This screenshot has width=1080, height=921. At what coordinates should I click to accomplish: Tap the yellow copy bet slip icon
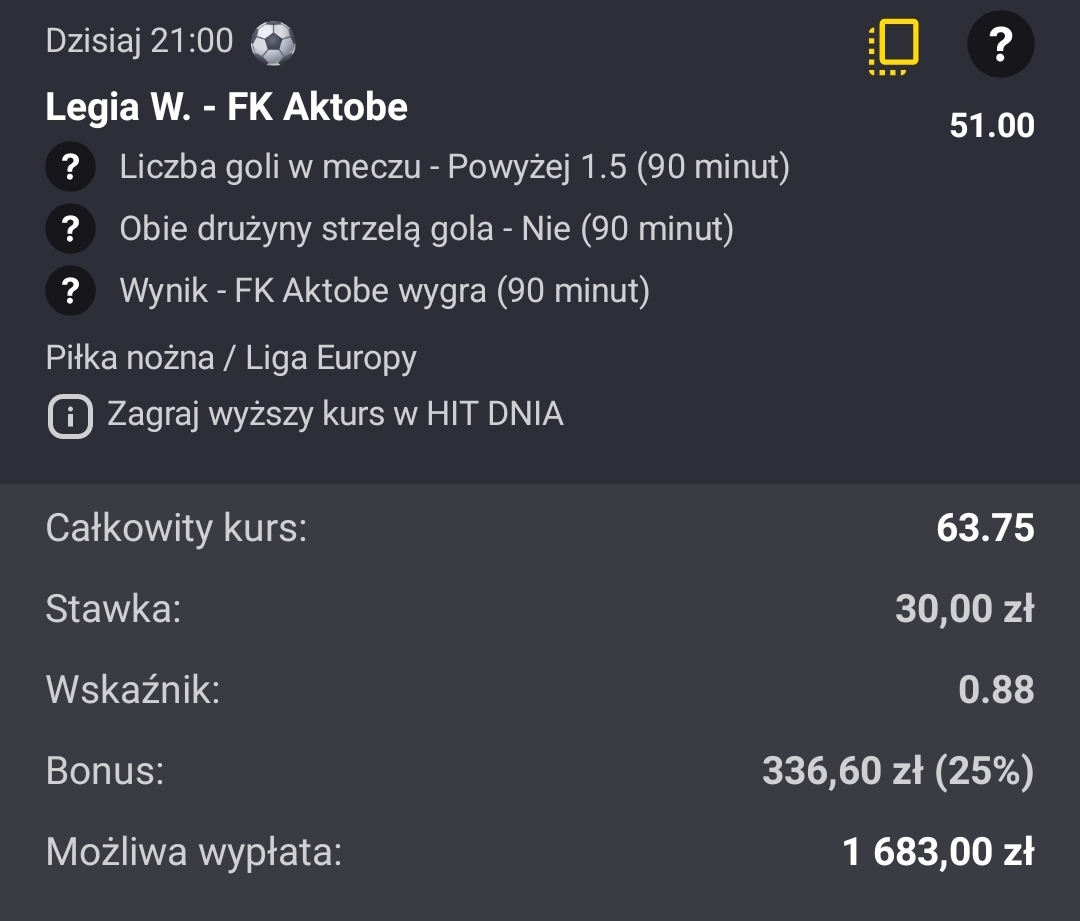(893, 46)
